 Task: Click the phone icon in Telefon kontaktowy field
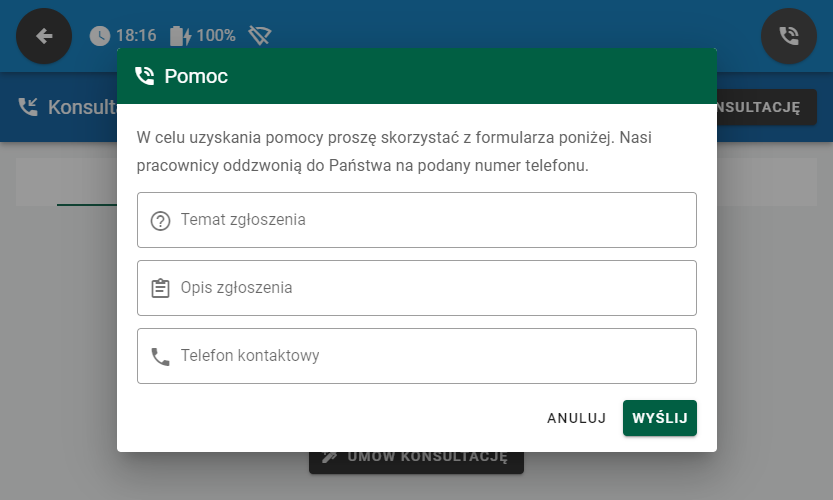(160, 356)
